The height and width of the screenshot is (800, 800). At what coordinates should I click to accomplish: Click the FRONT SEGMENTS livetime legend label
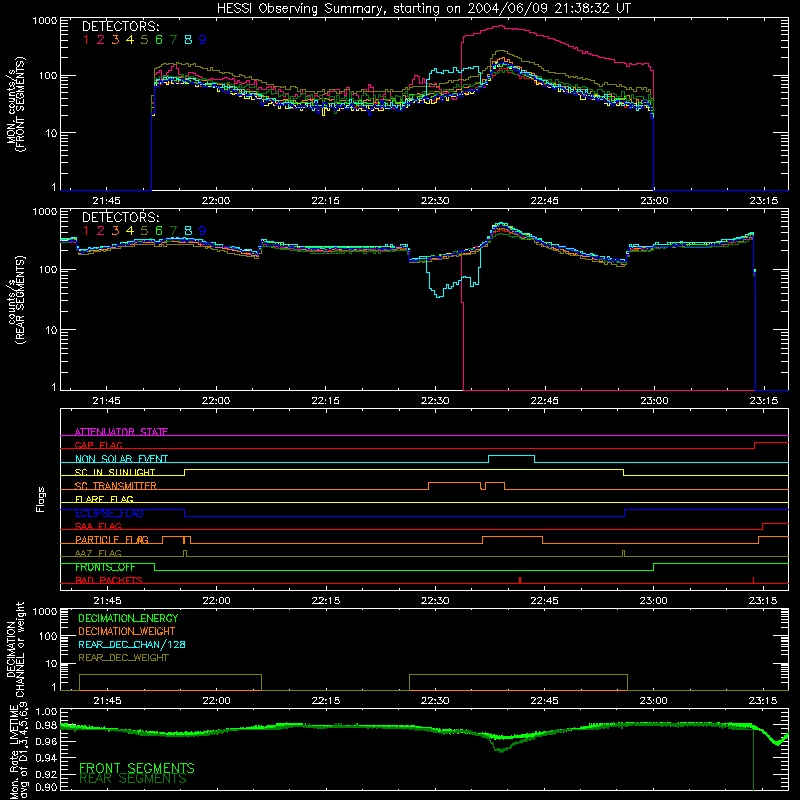pyautogui.click(x=137, y=768)
